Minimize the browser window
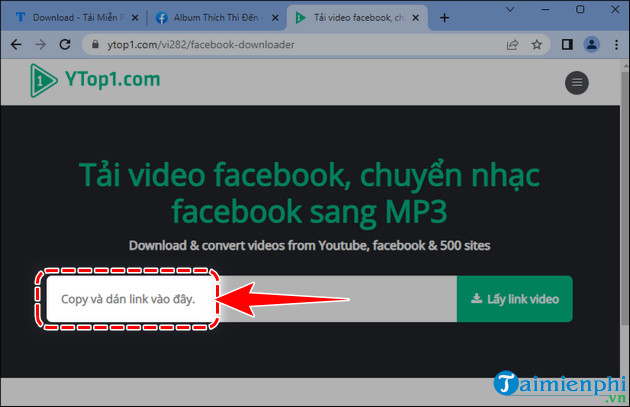630x407 pixels. click(x=545, y=9)
